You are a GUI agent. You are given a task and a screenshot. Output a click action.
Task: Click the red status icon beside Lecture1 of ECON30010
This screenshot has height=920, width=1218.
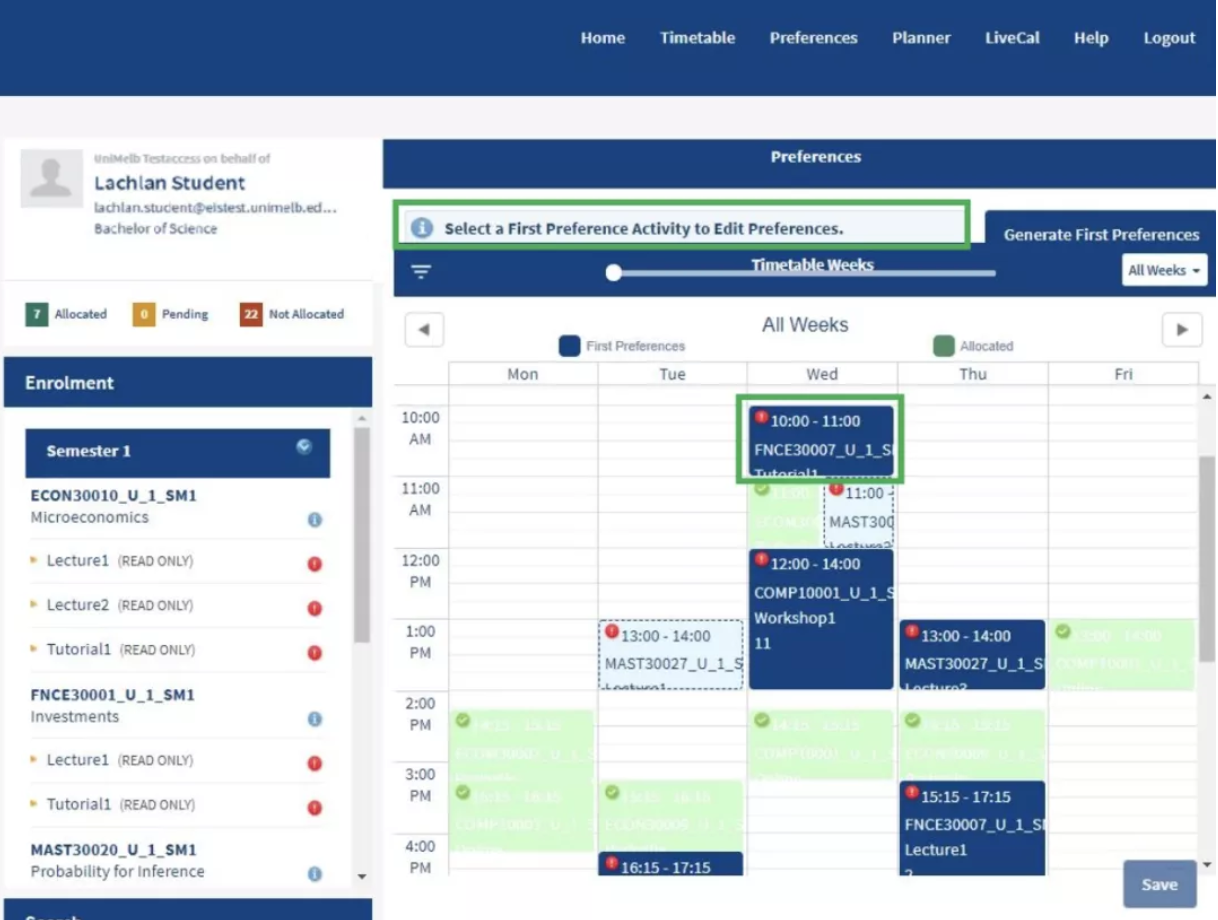click(x=314, y=563)
